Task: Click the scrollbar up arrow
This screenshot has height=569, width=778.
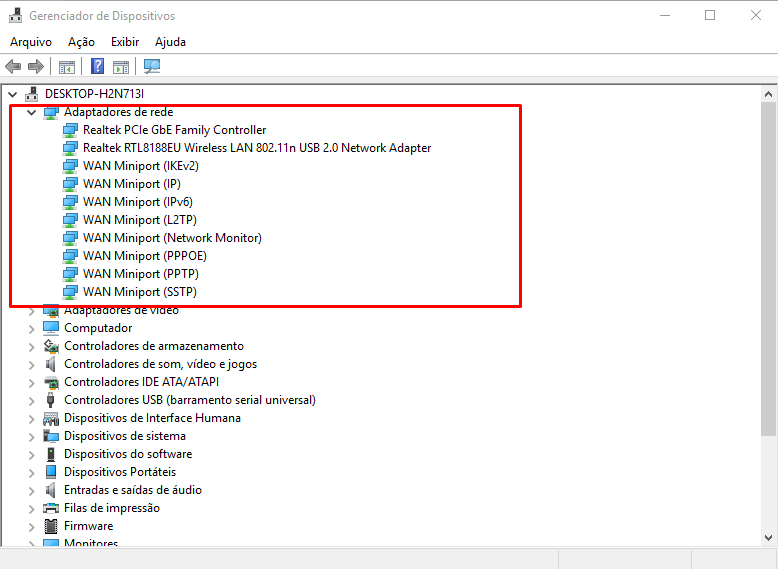Action: click(x=768, y=94)
